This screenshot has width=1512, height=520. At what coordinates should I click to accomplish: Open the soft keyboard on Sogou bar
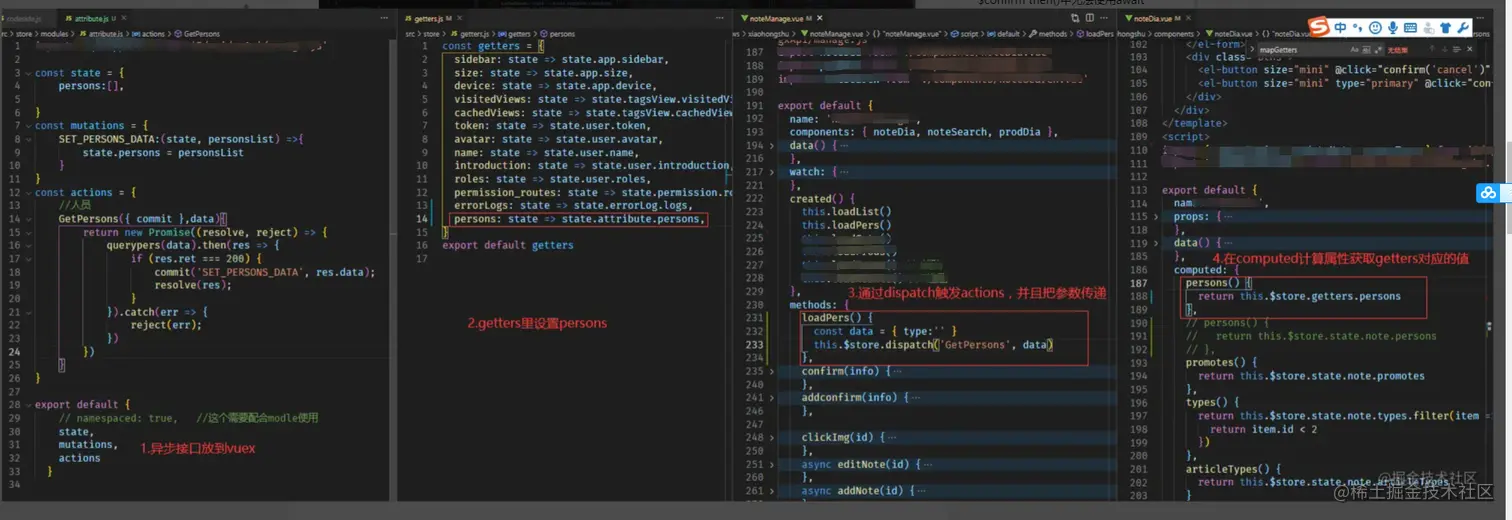click(x=1410, y=28)
